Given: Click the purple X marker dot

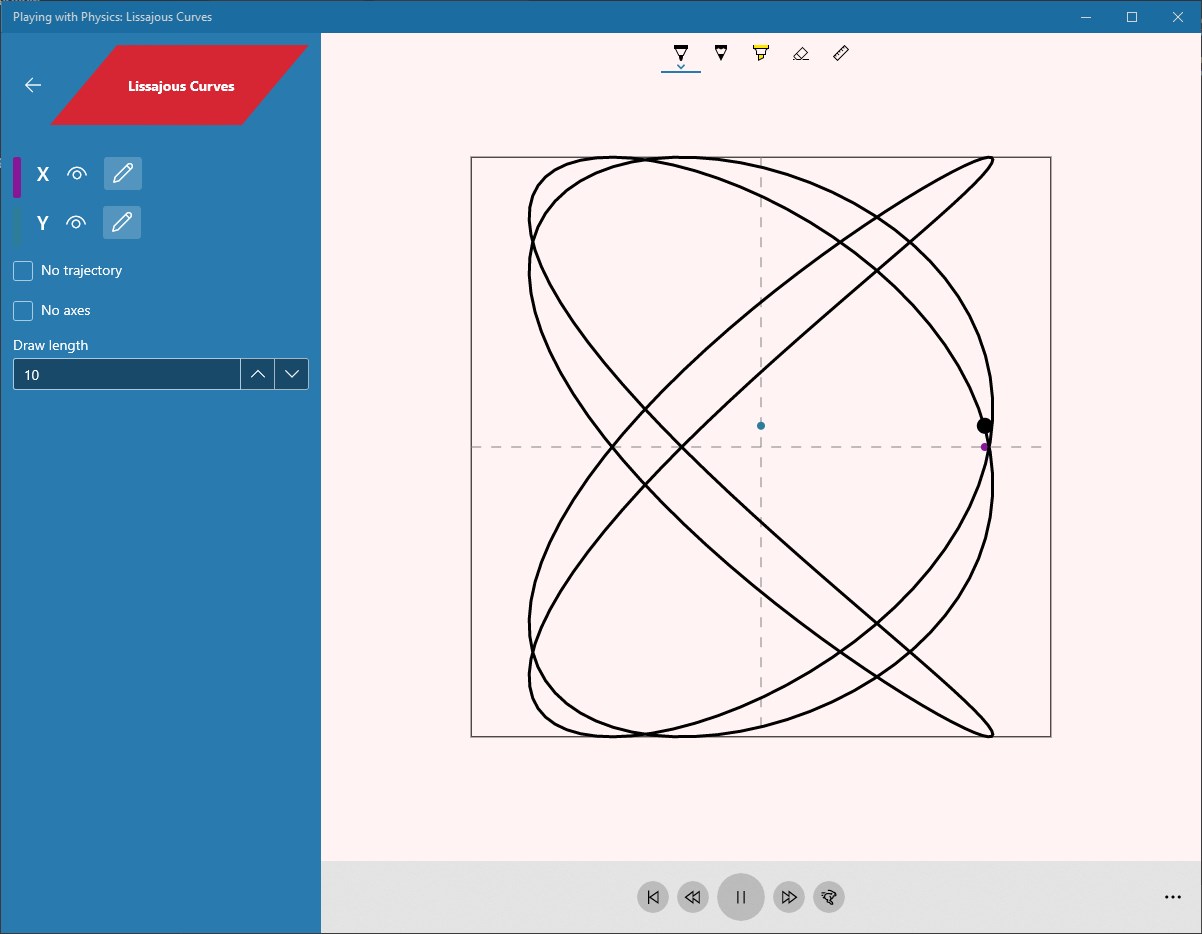Looking at the screenshot, I should [x=985, y=447].
